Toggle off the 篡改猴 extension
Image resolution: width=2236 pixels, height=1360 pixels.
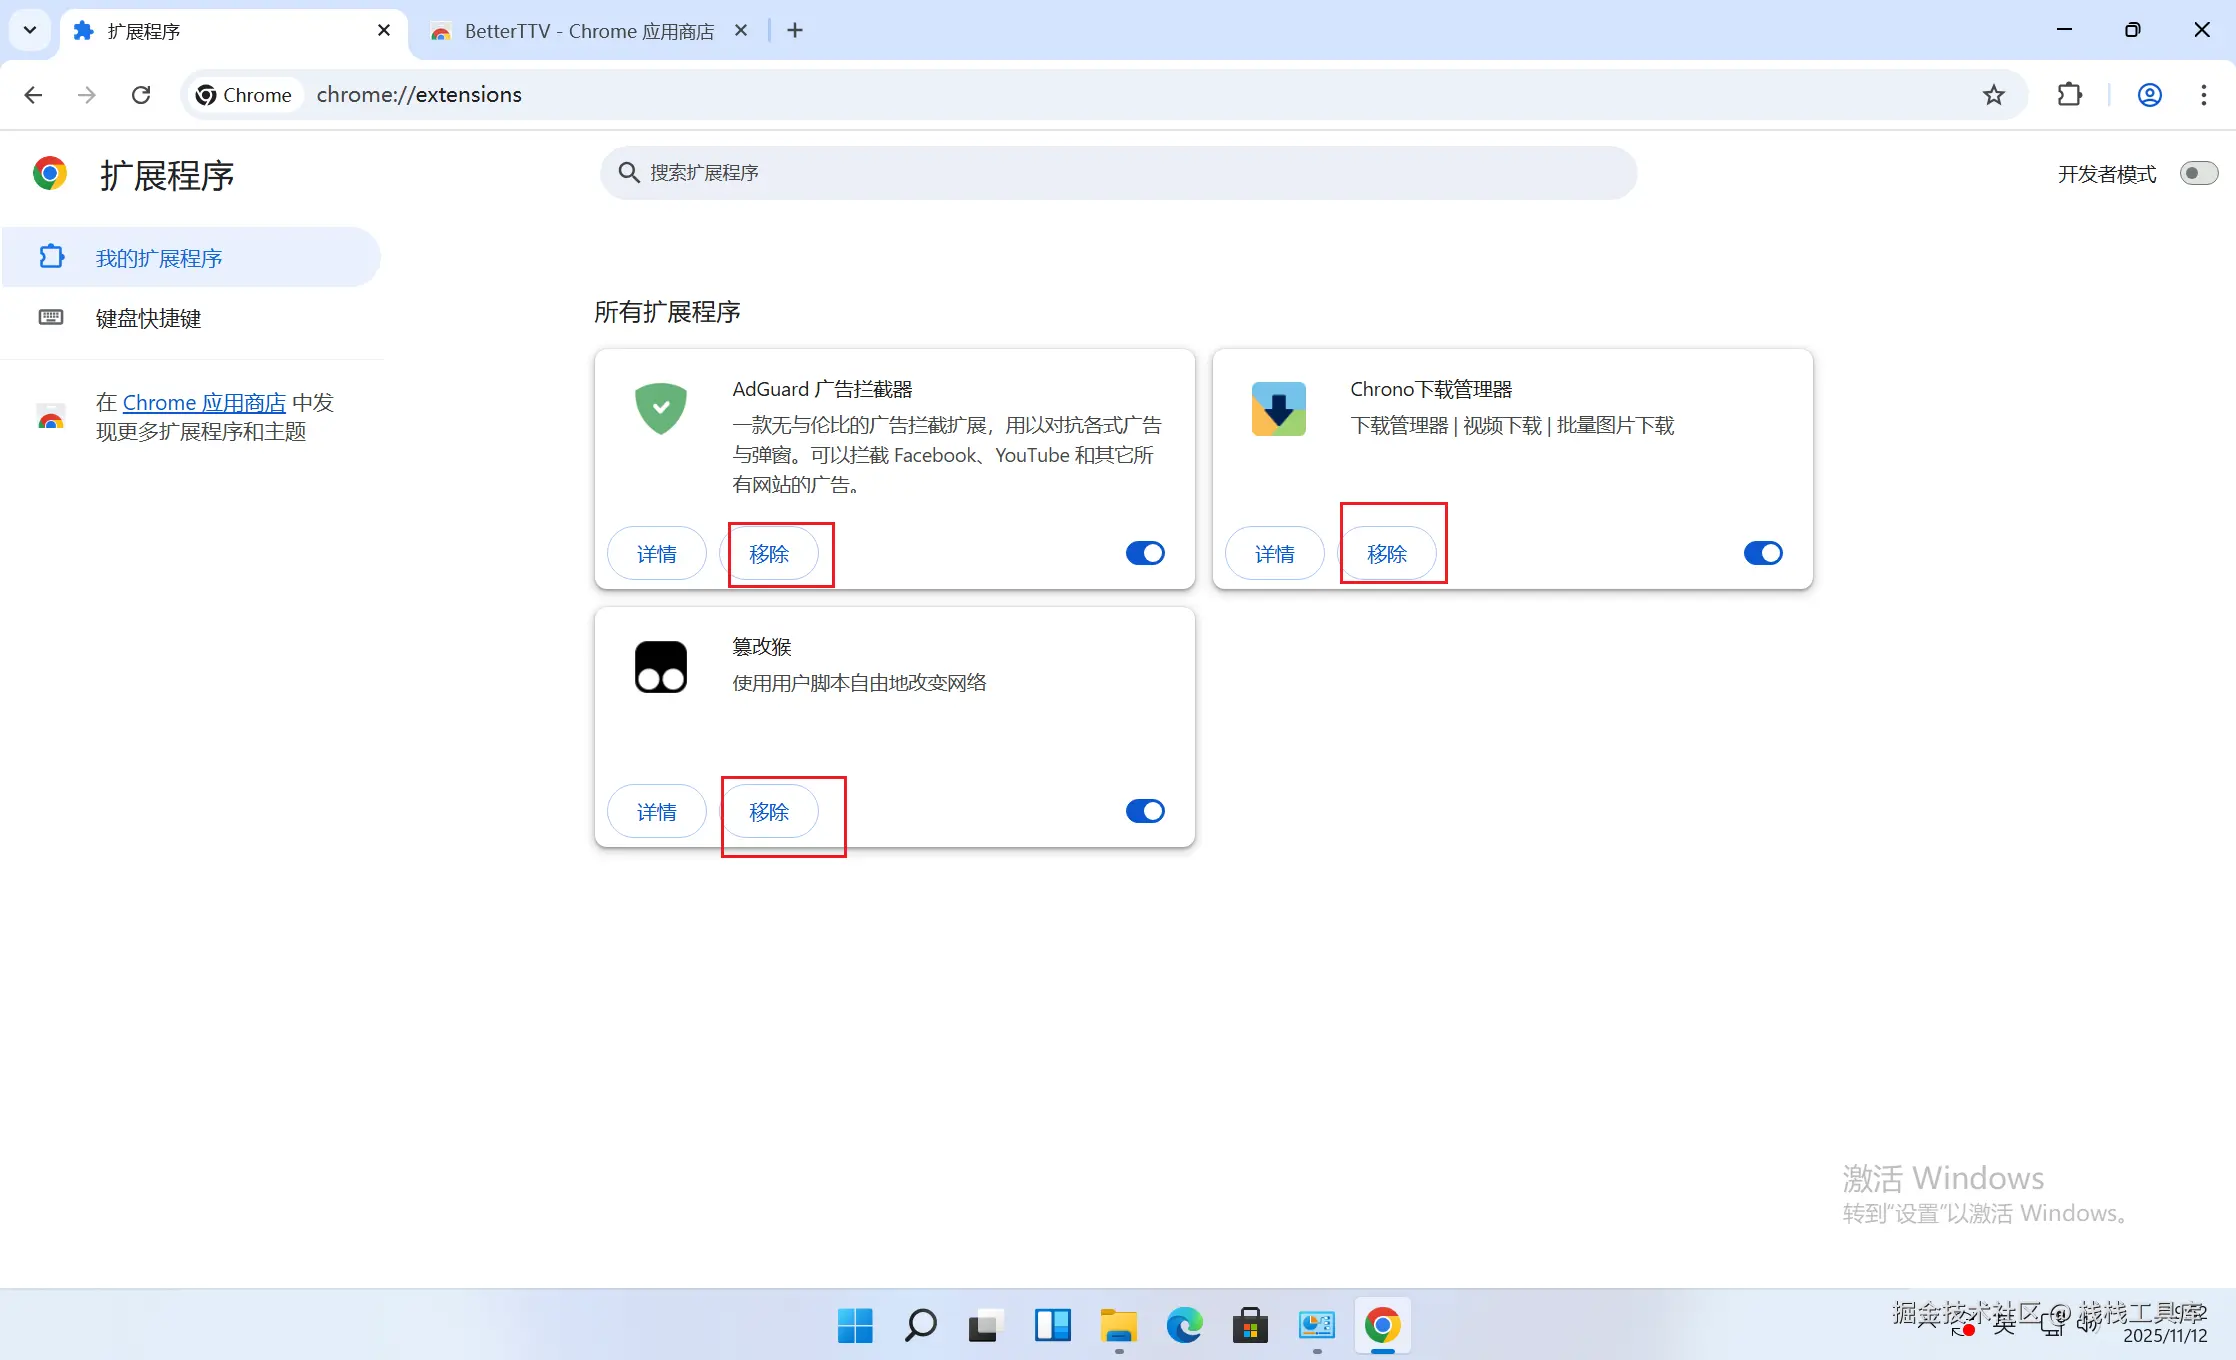[1145, 811]
